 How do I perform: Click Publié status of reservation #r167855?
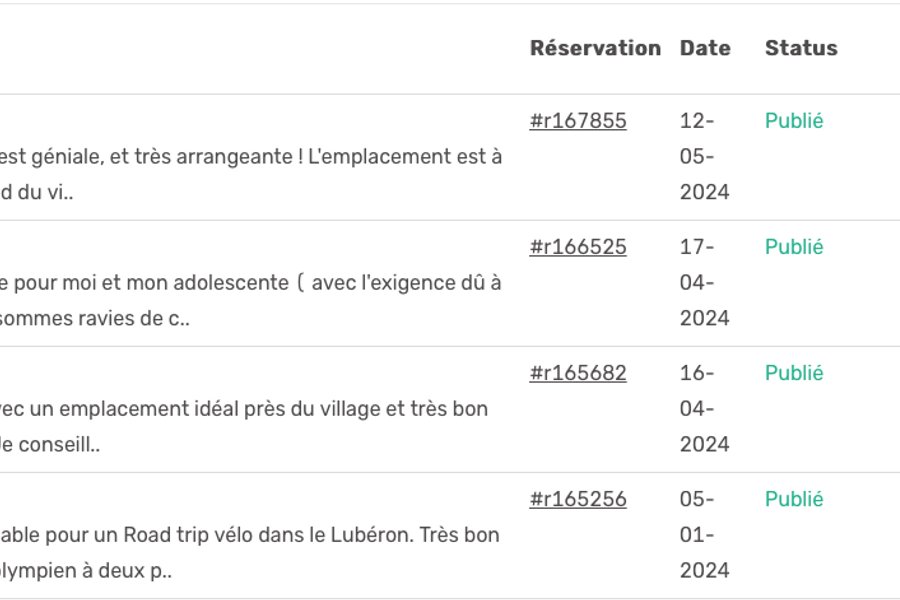click(x=794, y=121)
